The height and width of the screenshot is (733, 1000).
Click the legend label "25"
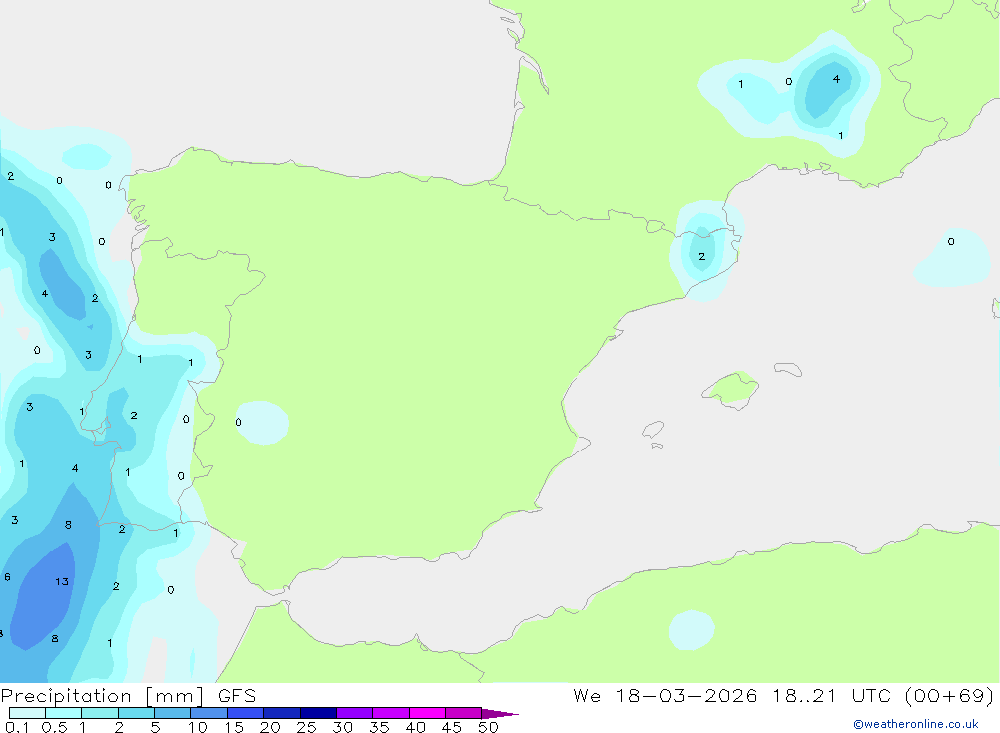(306, 727)
